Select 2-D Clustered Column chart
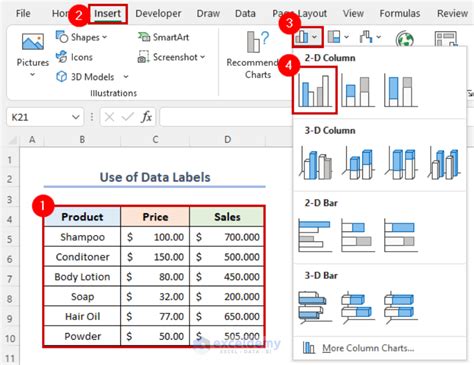The width and height of the screenshot is (474, 365). click(315, 90)
